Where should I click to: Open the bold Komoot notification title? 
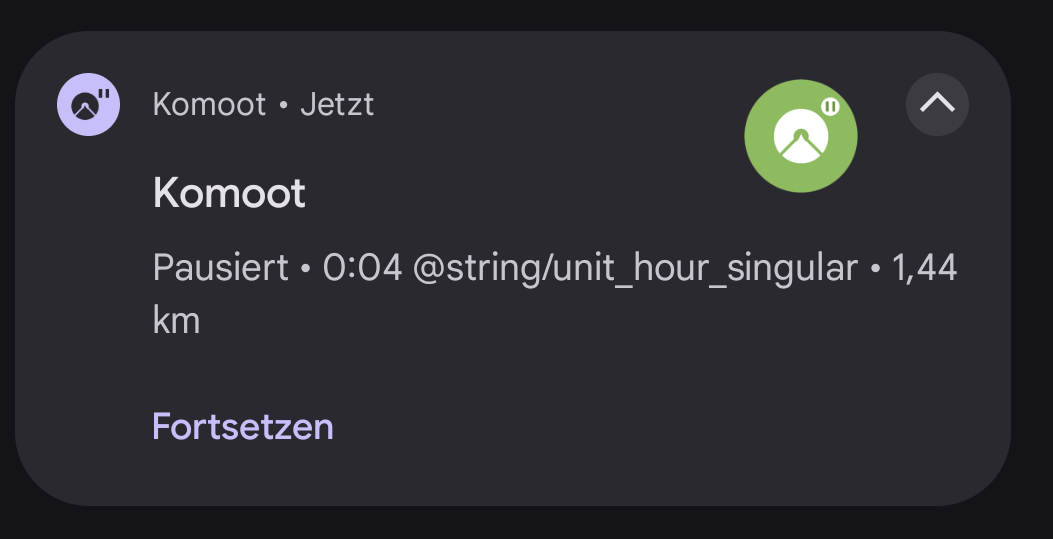point(229,193)
